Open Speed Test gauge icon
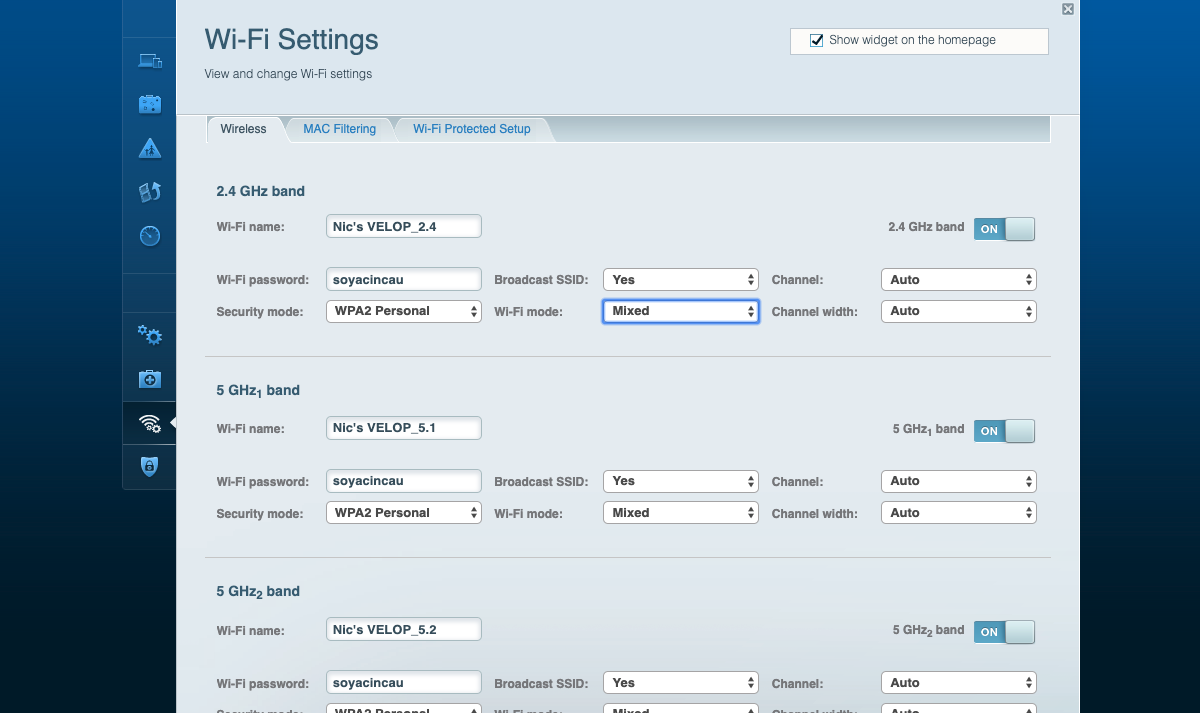 pos(150,236)
